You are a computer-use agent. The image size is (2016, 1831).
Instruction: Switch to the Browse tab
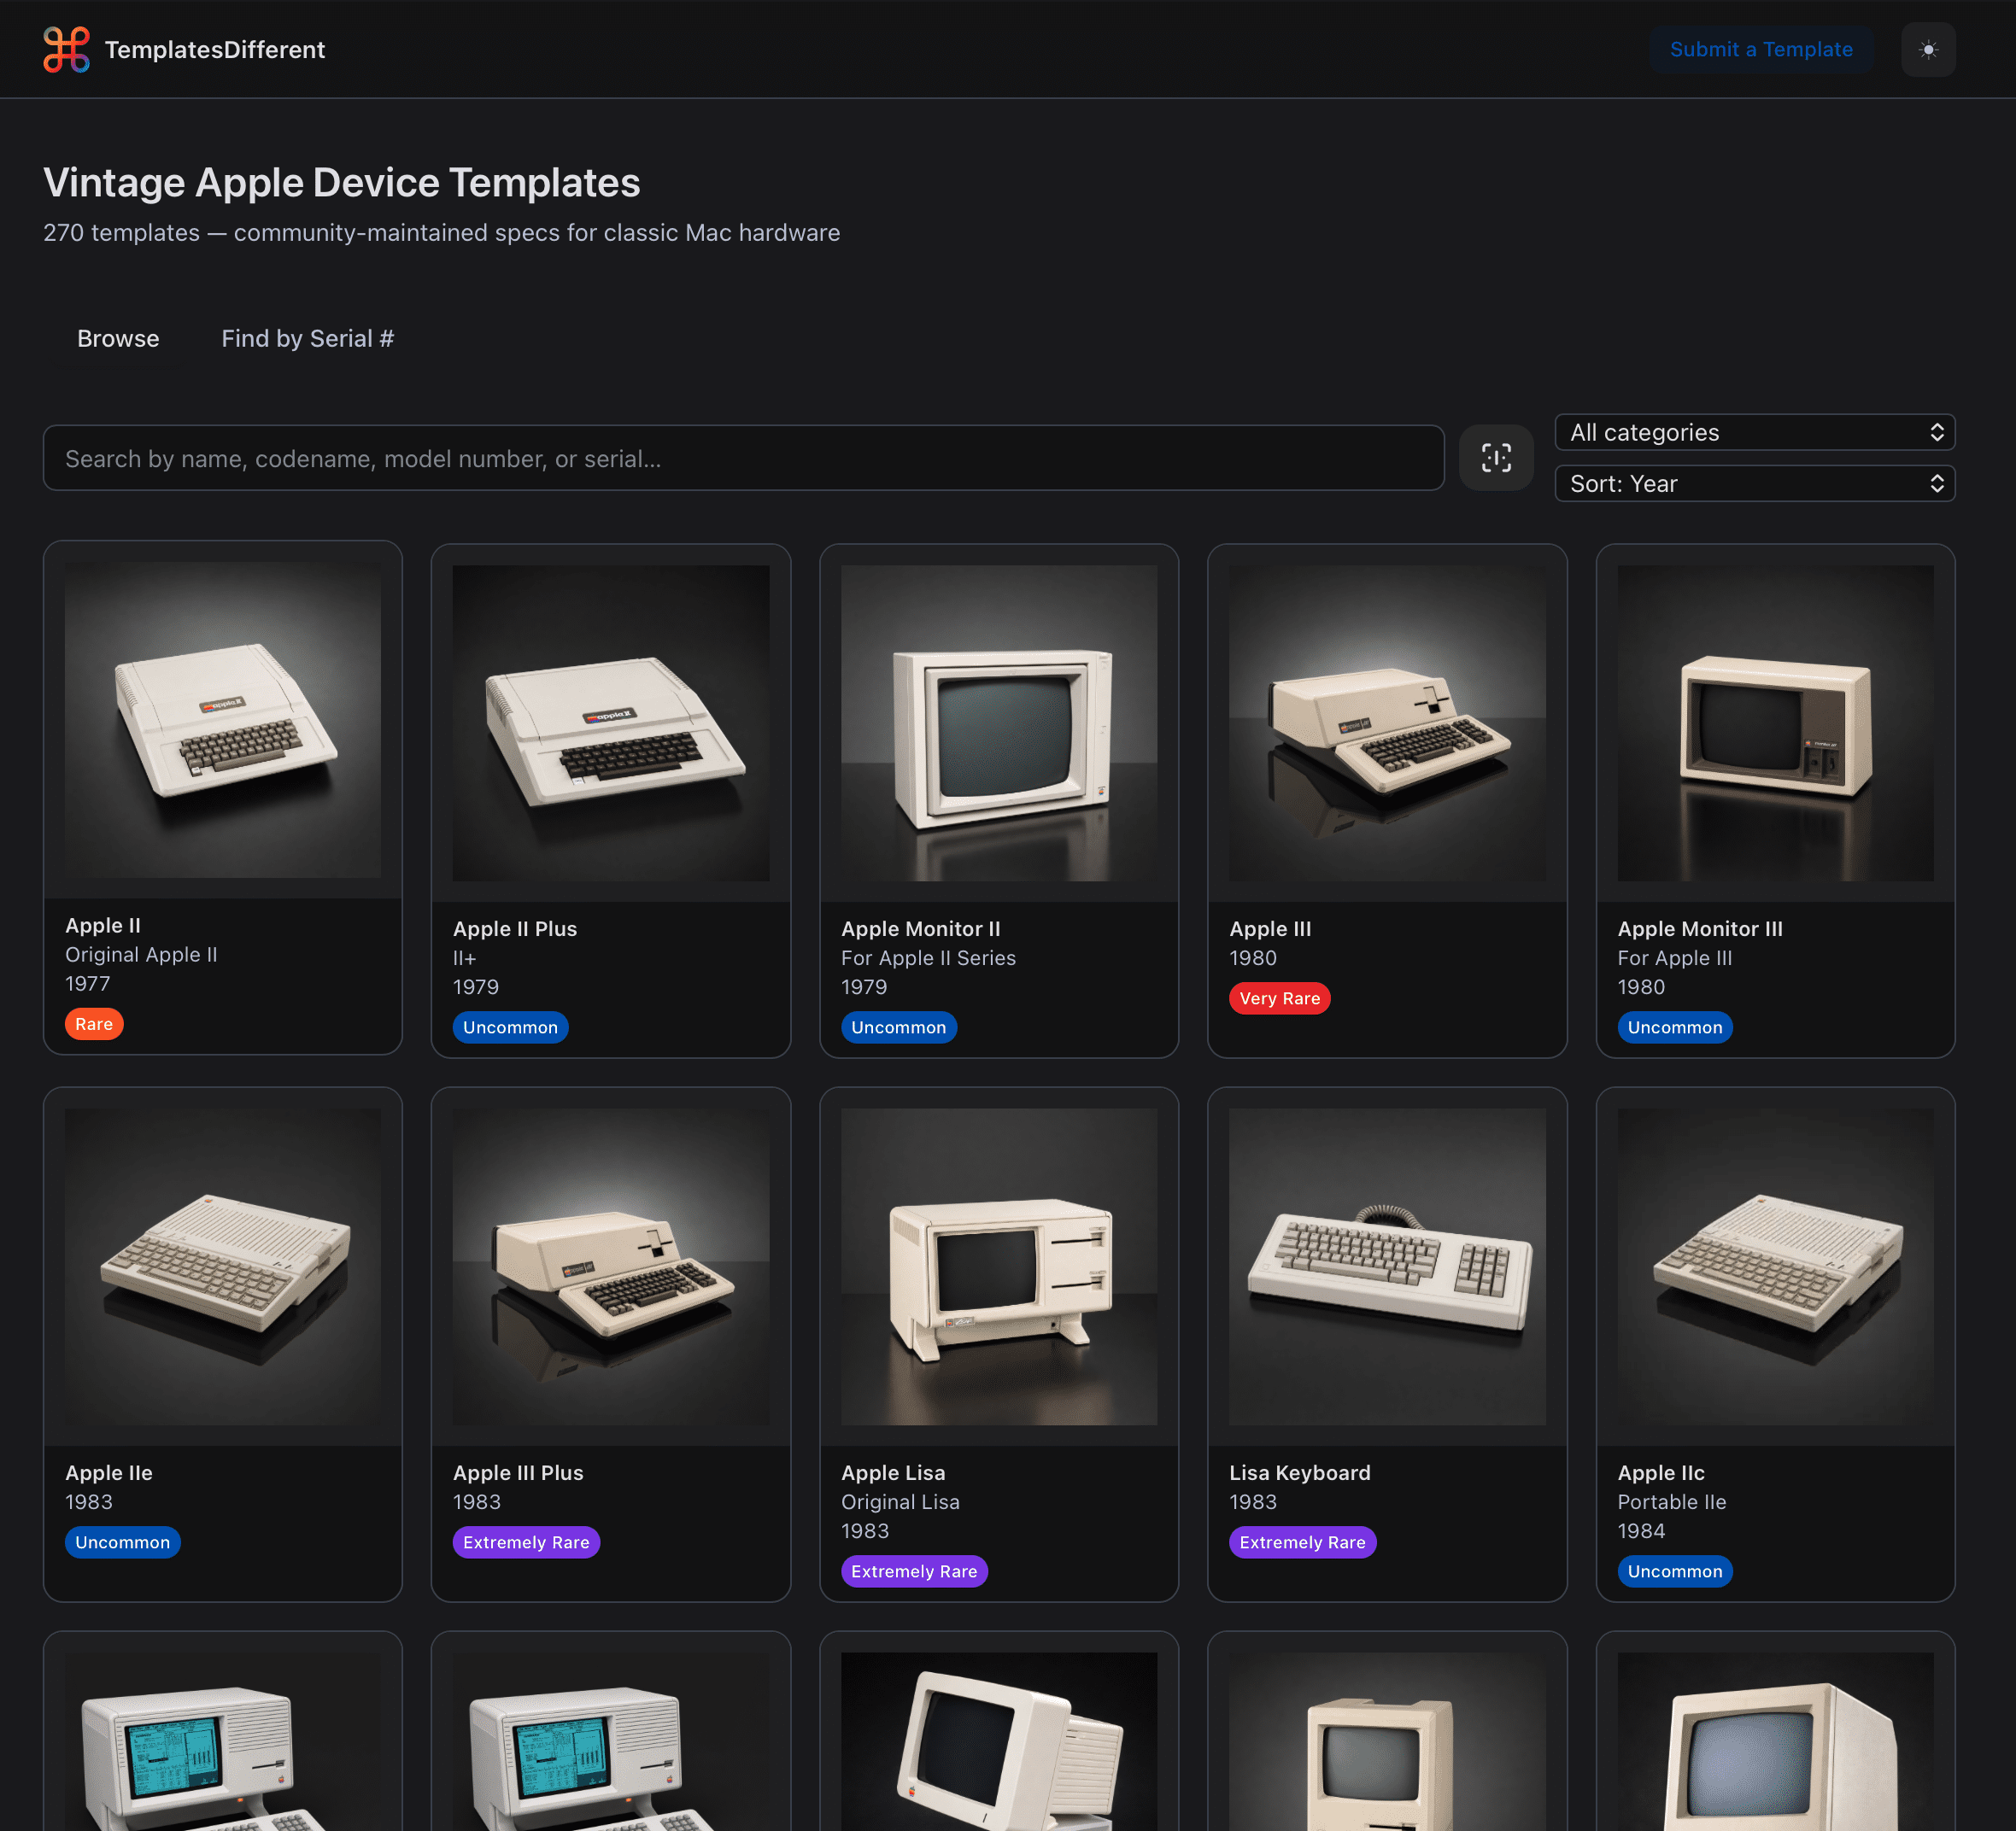pos(118,339)
